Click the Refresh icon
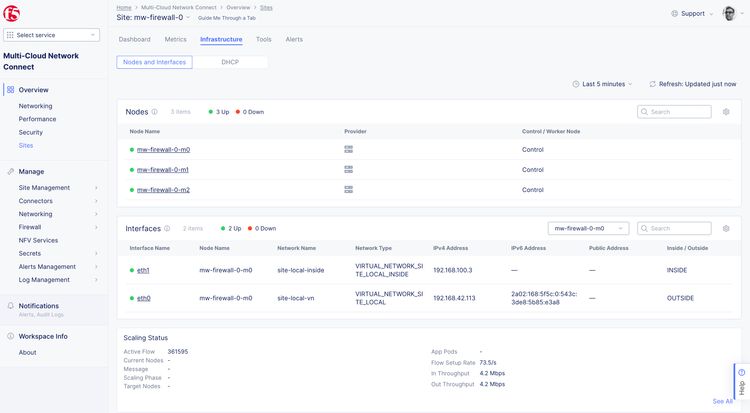The width and height of the screenshot is (750, 413). point(652,84)
